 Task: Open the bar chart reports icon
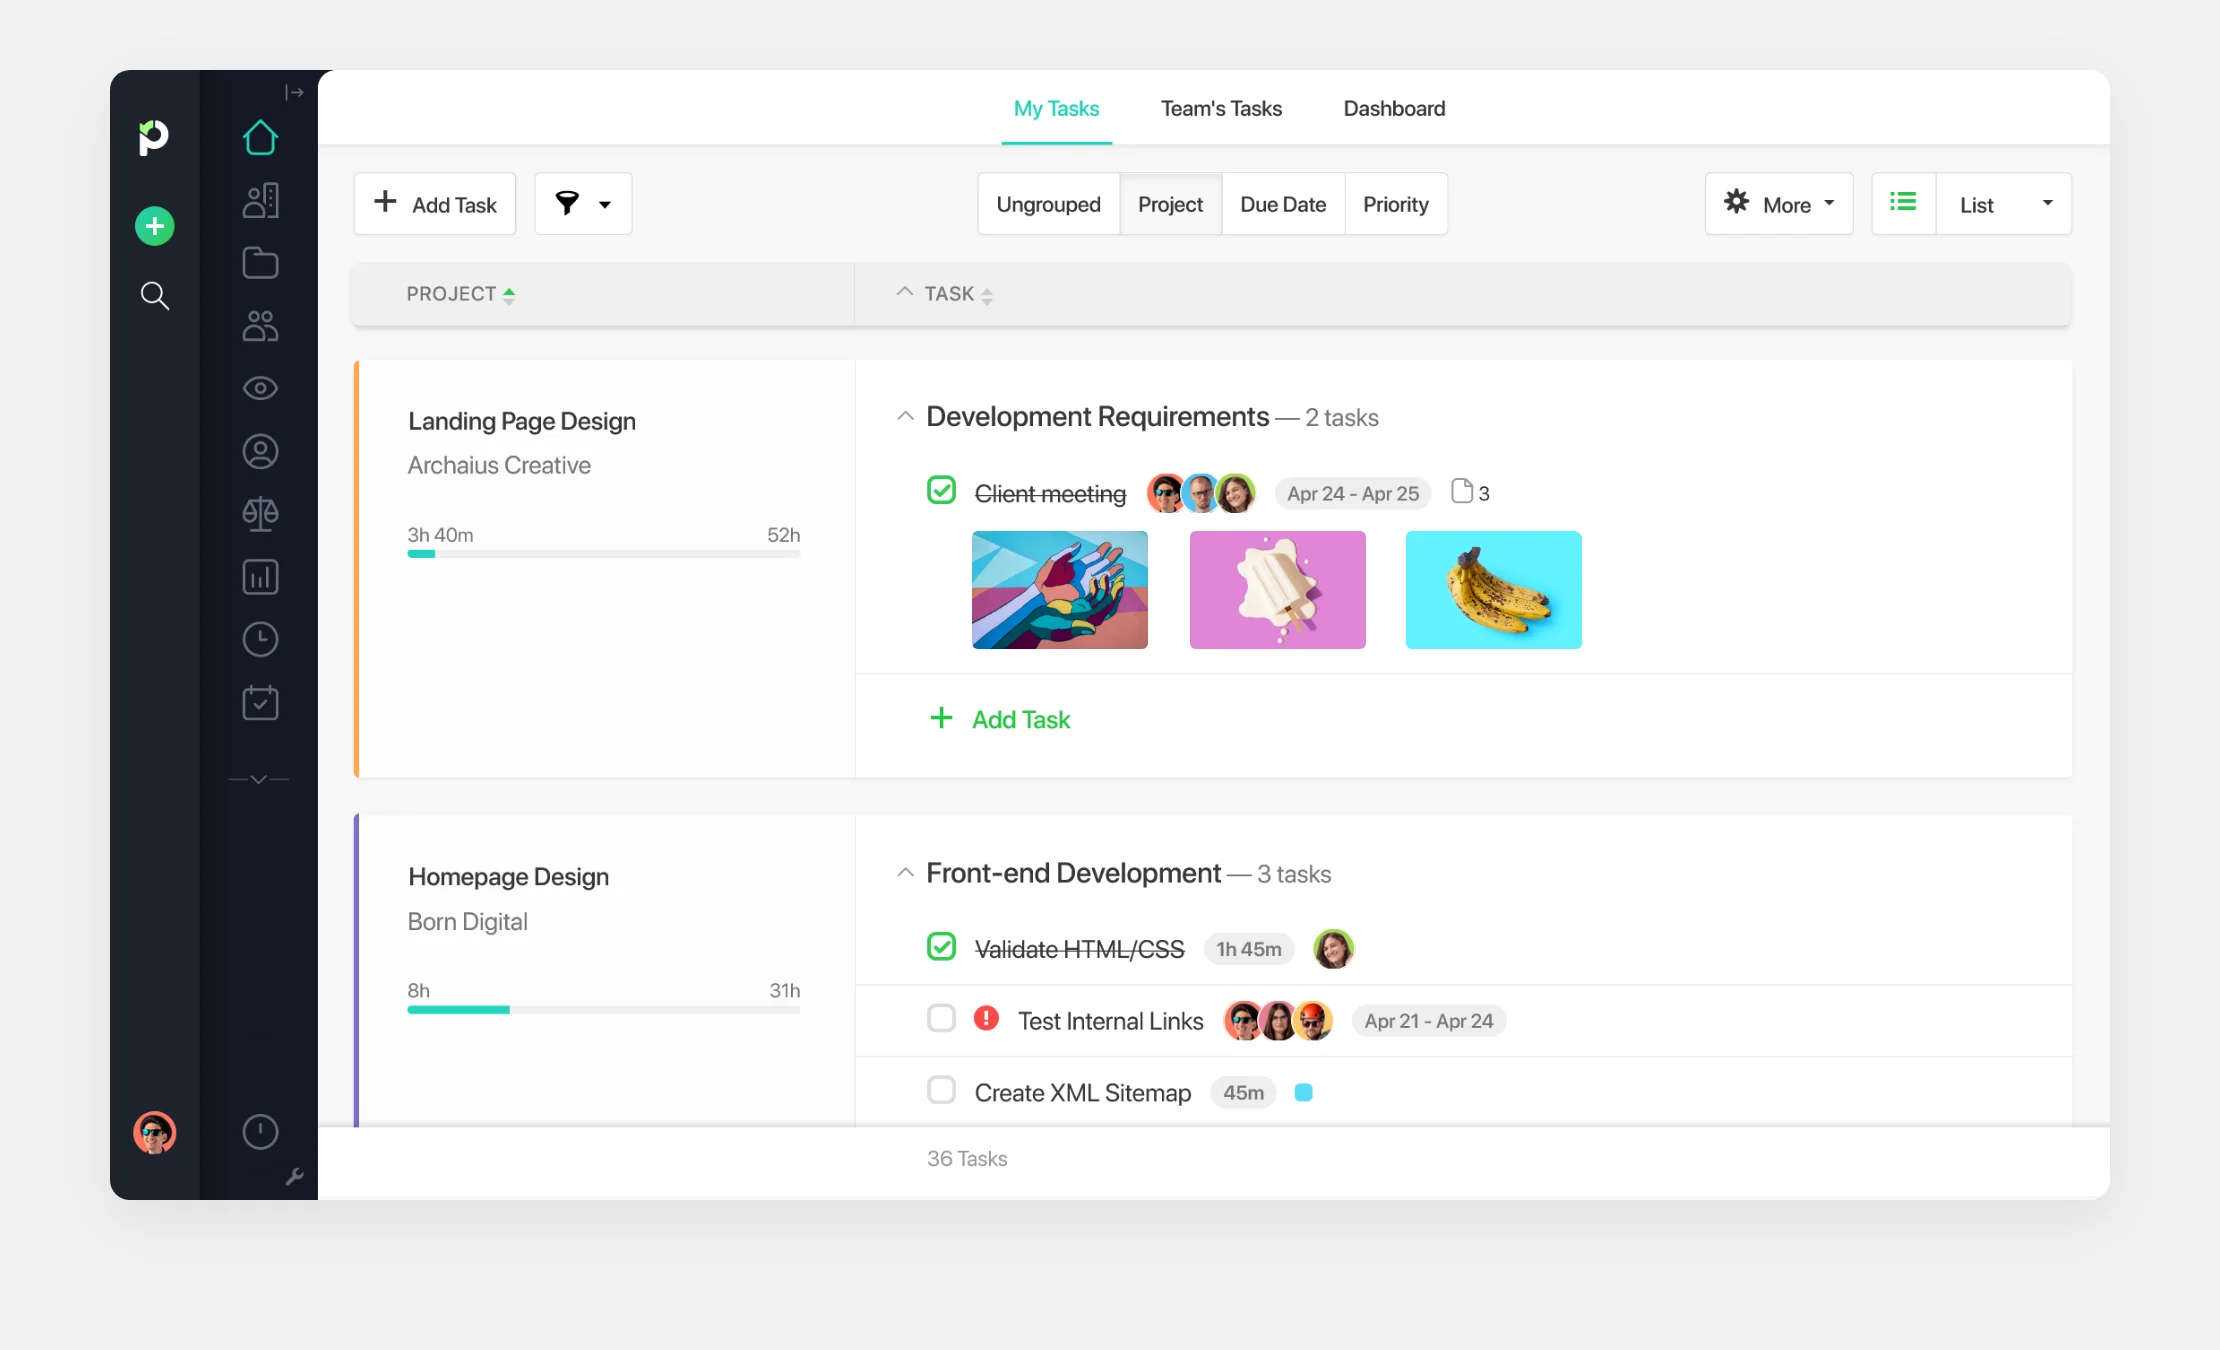tap(260, 577)
